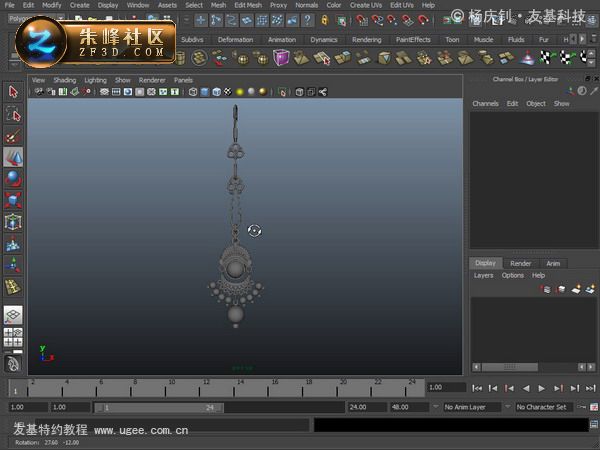
Task: Click frame 12 on the time slider
Action: [x=199, y=389]
